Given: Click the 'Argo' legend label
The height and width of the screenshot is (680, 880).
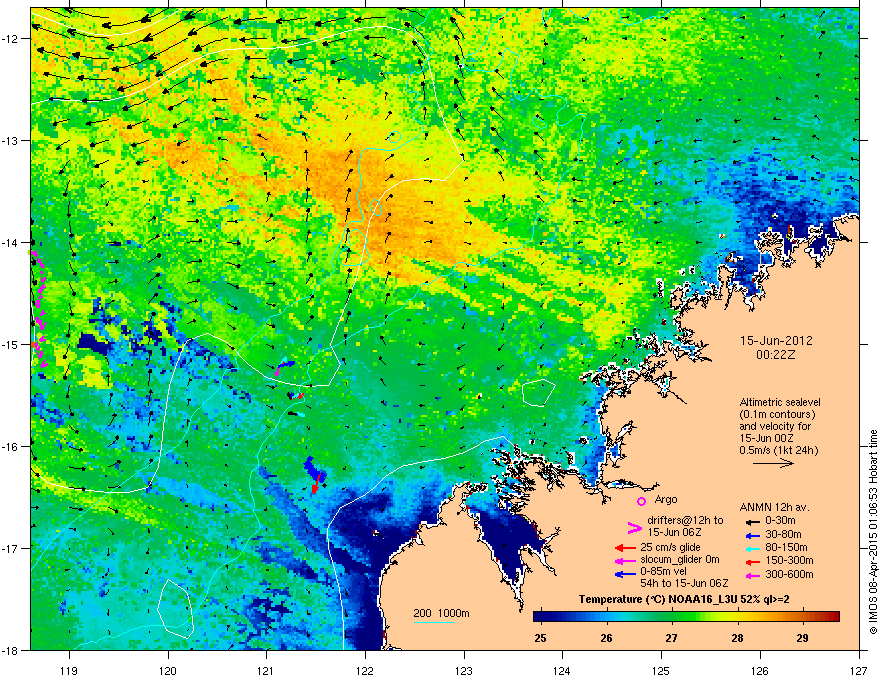Looking at the screenshot, I should click(x=666, y=499).
